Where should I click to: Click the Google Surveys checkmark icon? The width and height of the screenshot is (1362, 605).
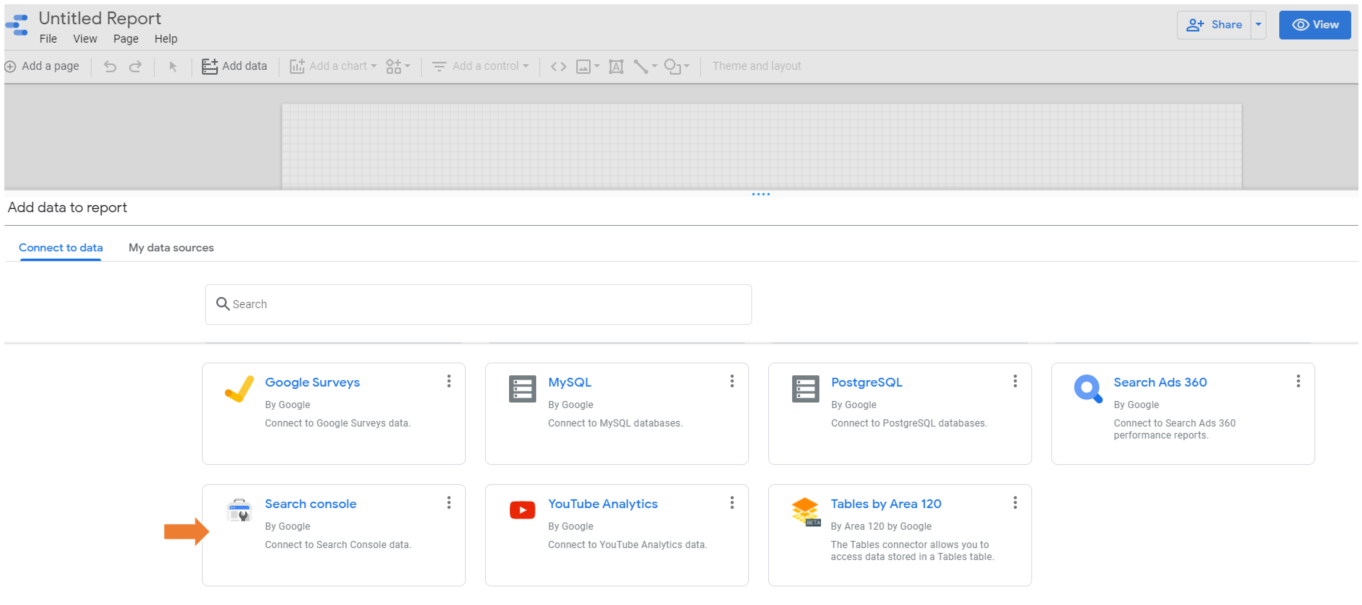pos(239,389)
